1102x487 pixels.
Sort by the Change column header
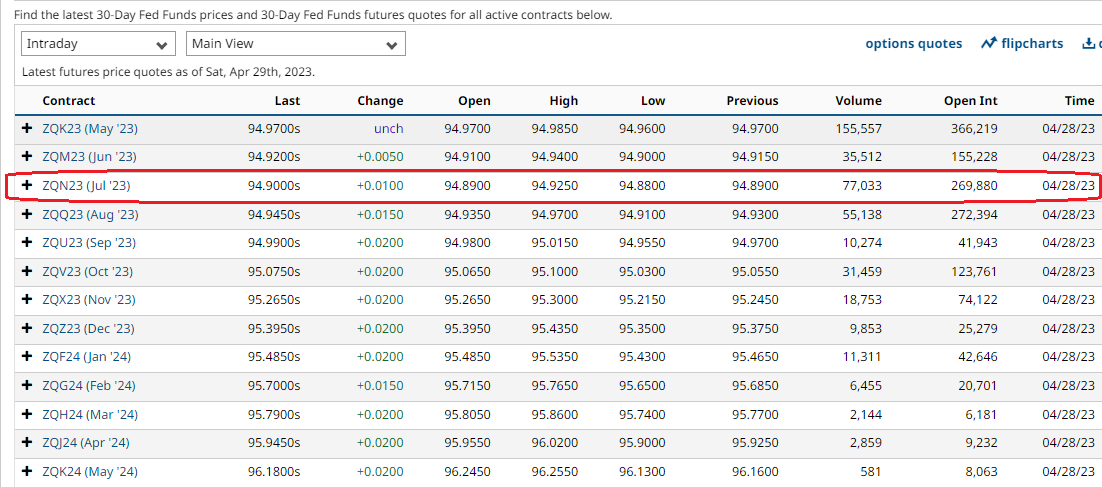tap(380, 101)
